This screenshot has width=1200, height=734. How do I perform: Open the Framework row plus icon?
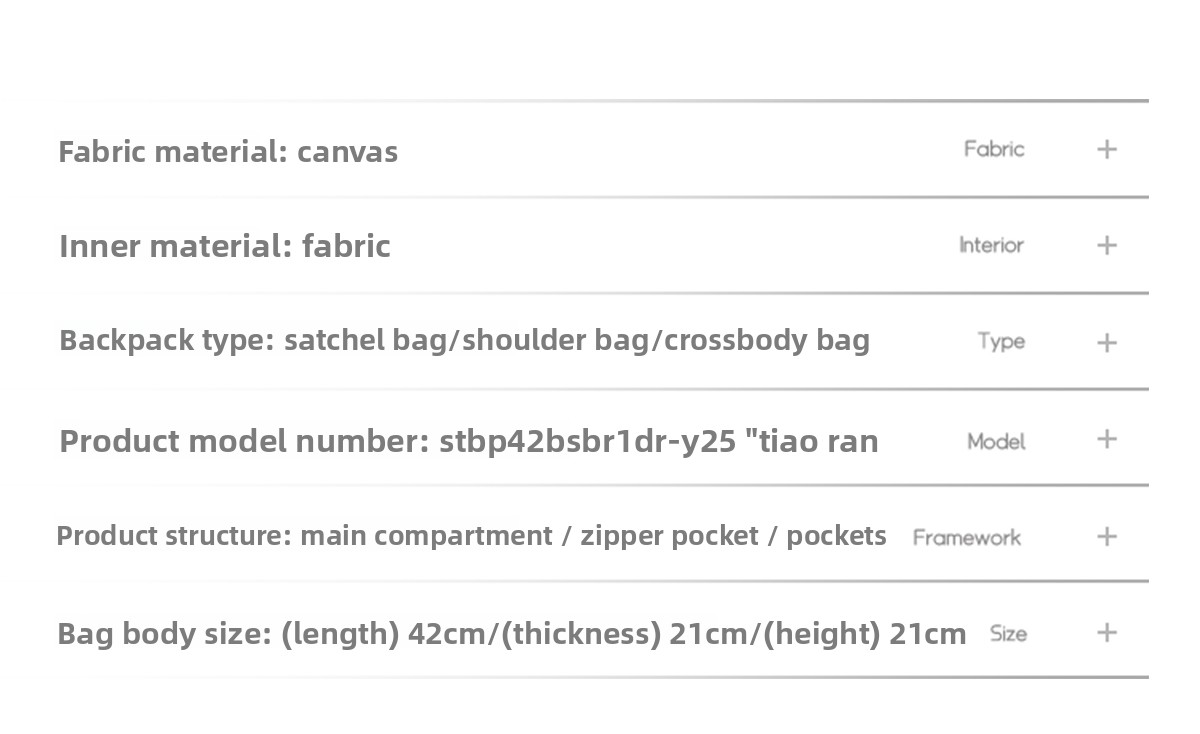pos(1107,536)
